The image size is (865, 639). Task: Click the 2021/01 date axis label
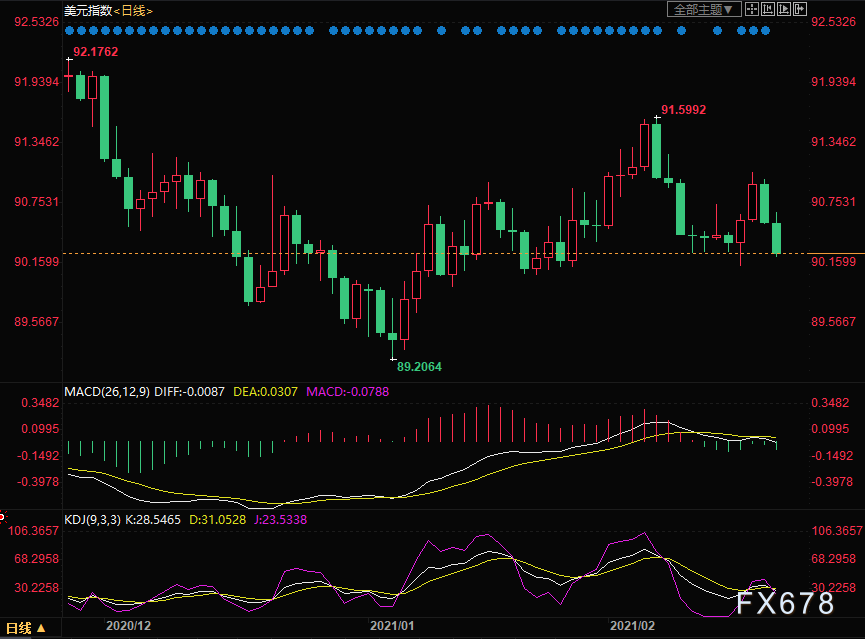pos(392,626)
